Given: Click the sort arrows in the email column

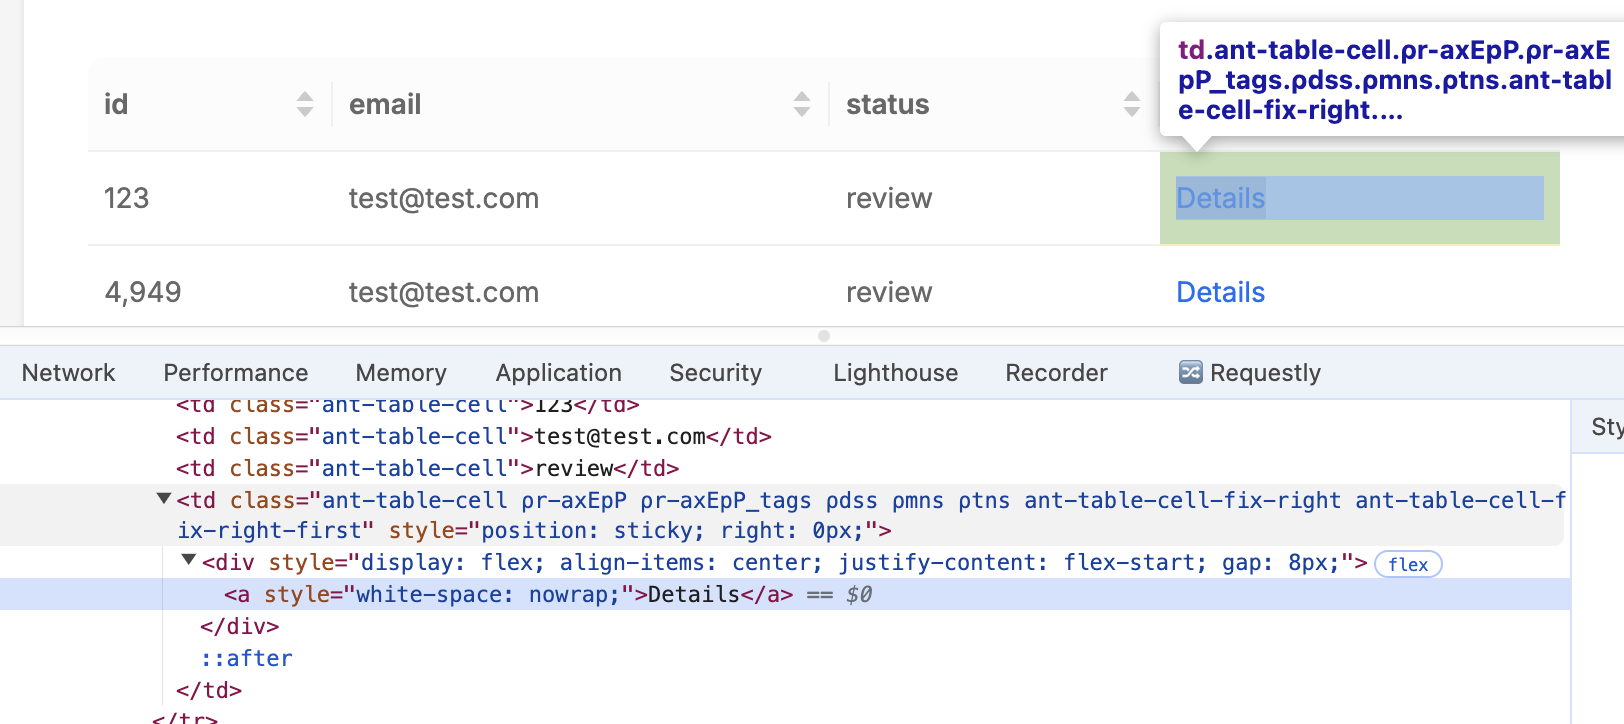Looking at the screenshot, I should click(802, 104).
